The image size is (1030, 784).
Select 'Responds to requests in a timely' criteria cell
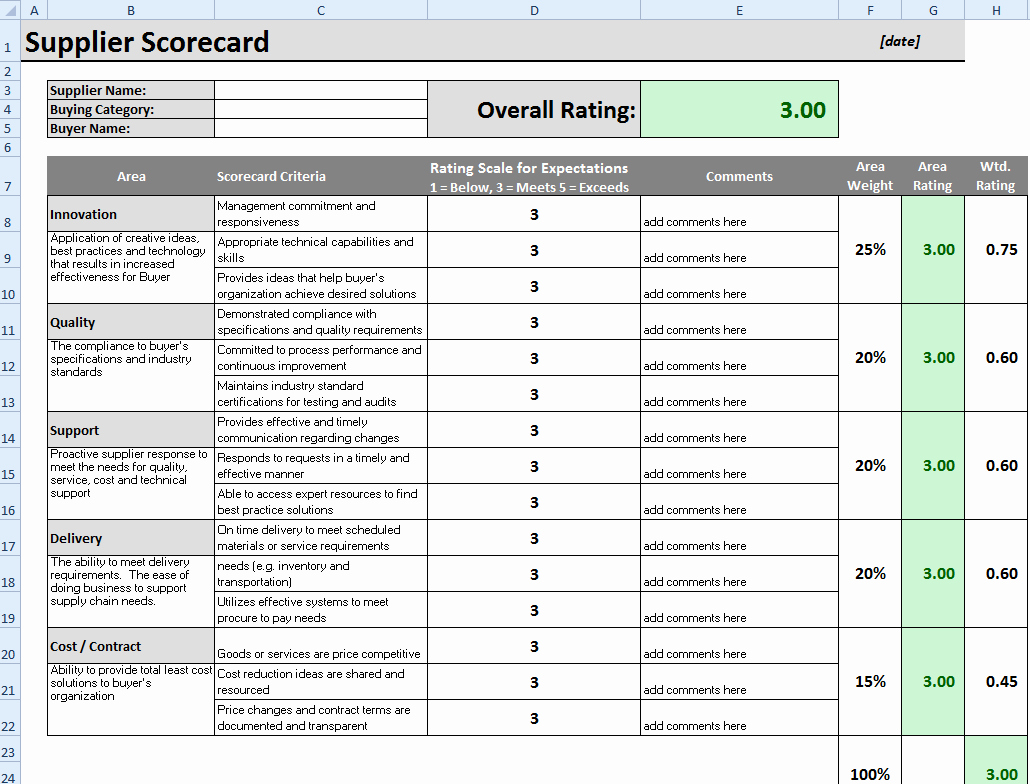[321, 466]
